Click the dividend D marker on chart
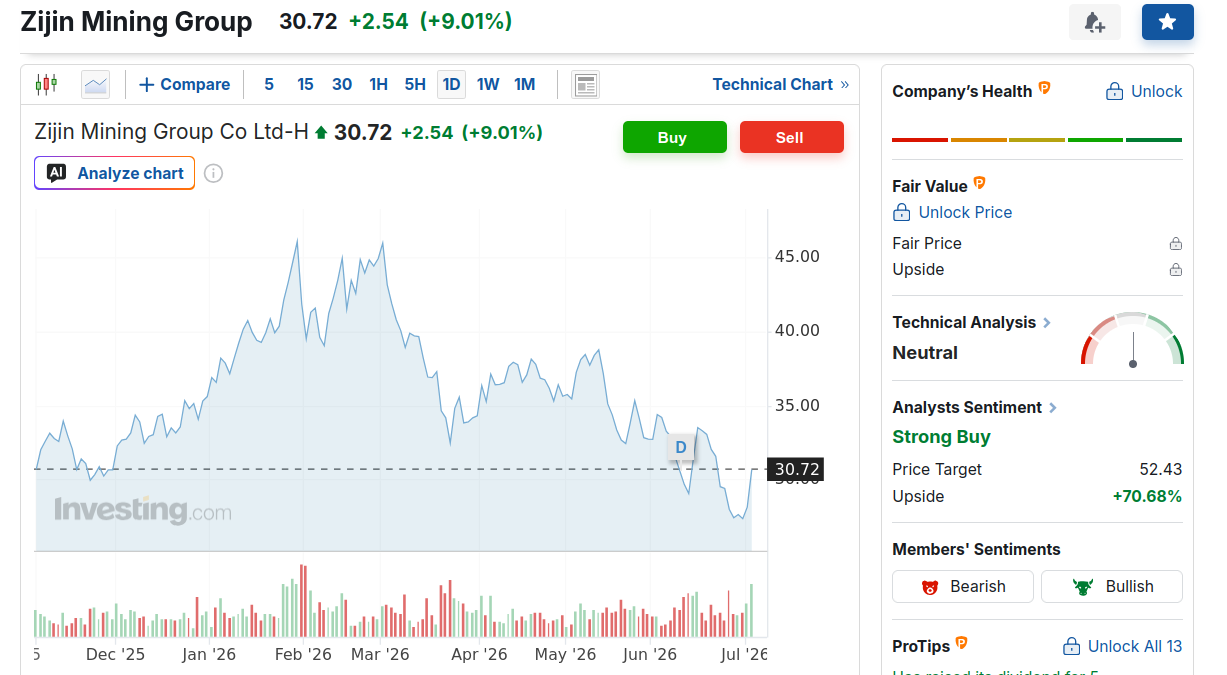Viewport: 1227px width, 675px height. coord(681,447)
